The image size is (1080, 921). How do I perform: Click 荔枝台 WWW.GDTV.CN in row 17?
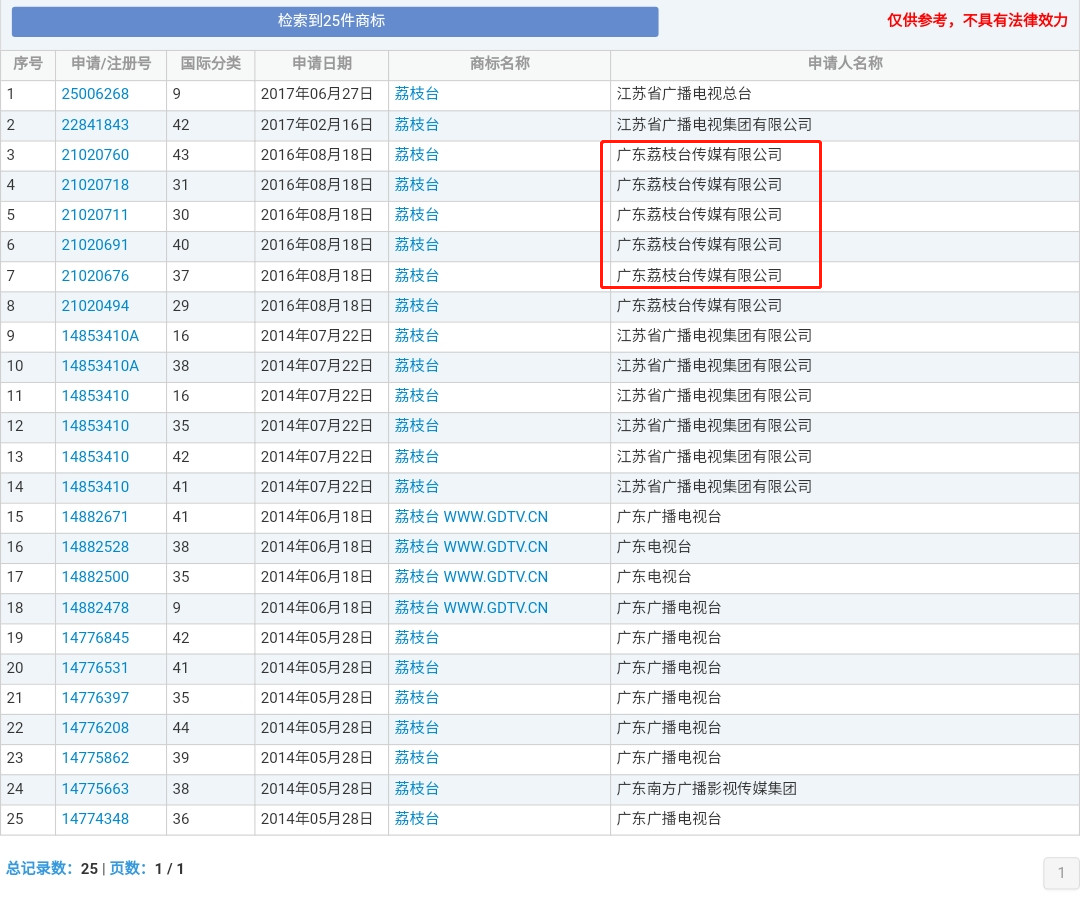[471, 577]
